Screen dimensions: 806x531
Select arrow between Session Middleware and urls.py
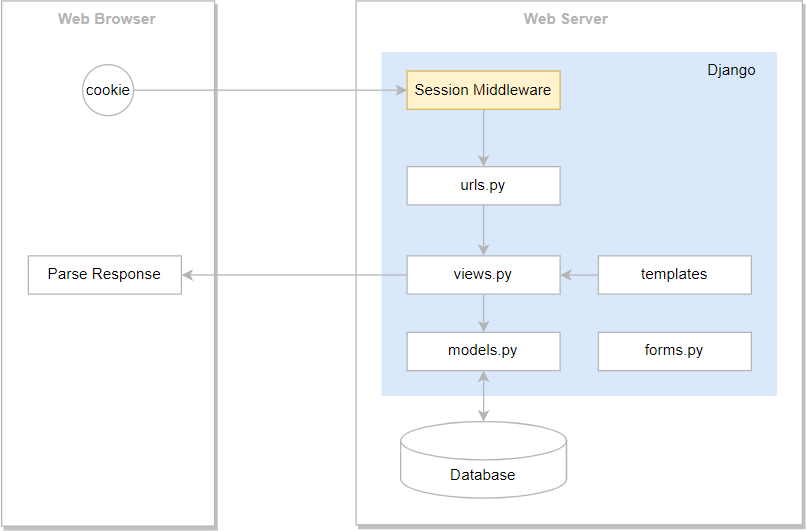[484, 137]
